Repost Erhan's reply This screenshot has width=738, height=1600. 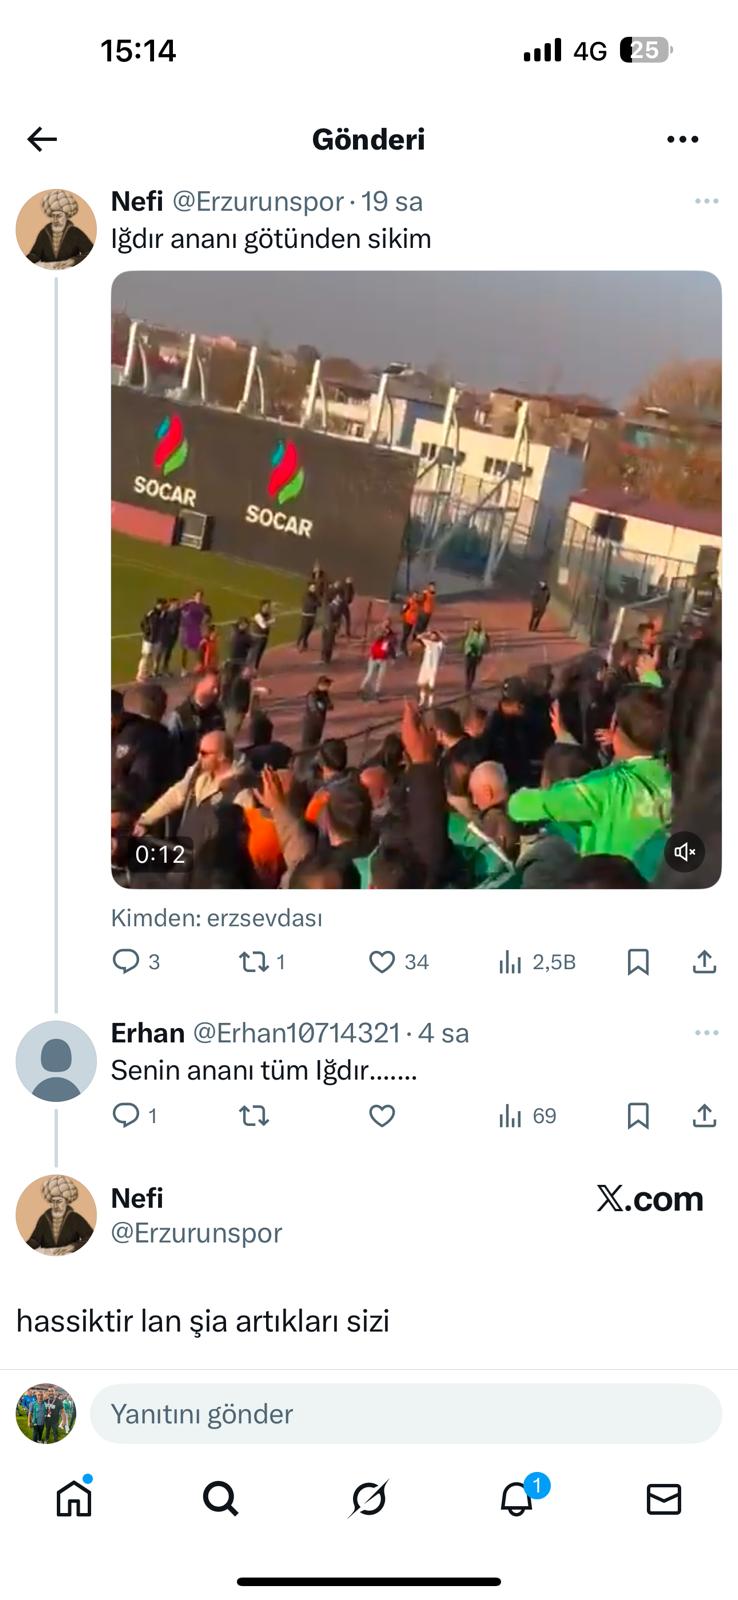coord(254,1116)
